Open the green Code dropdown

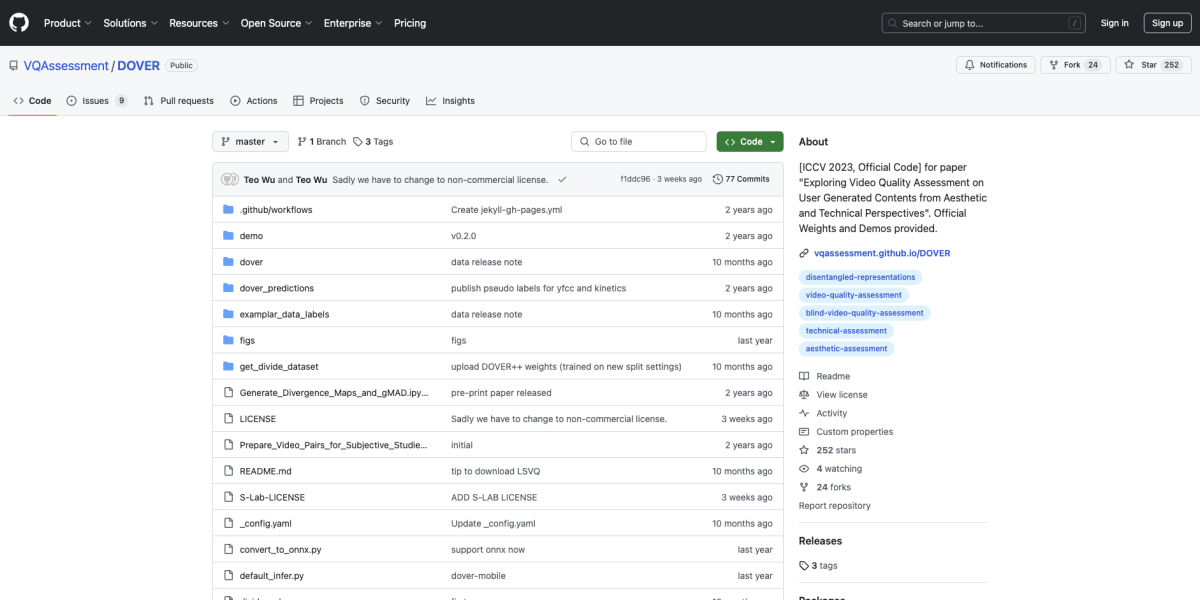tap(749, 142)
